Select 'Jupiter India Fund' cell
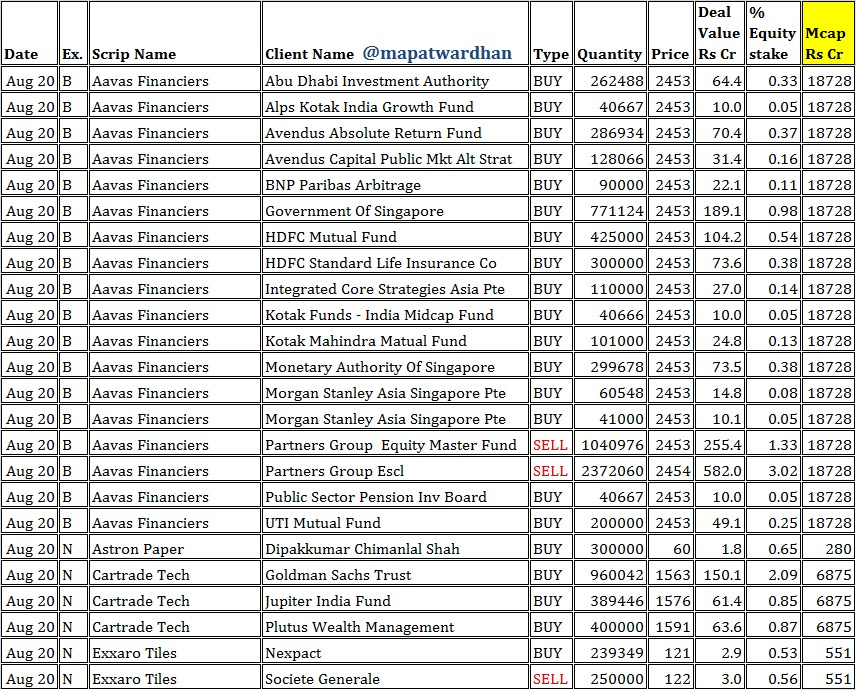The image size is (856, 690). click(395, 601)
